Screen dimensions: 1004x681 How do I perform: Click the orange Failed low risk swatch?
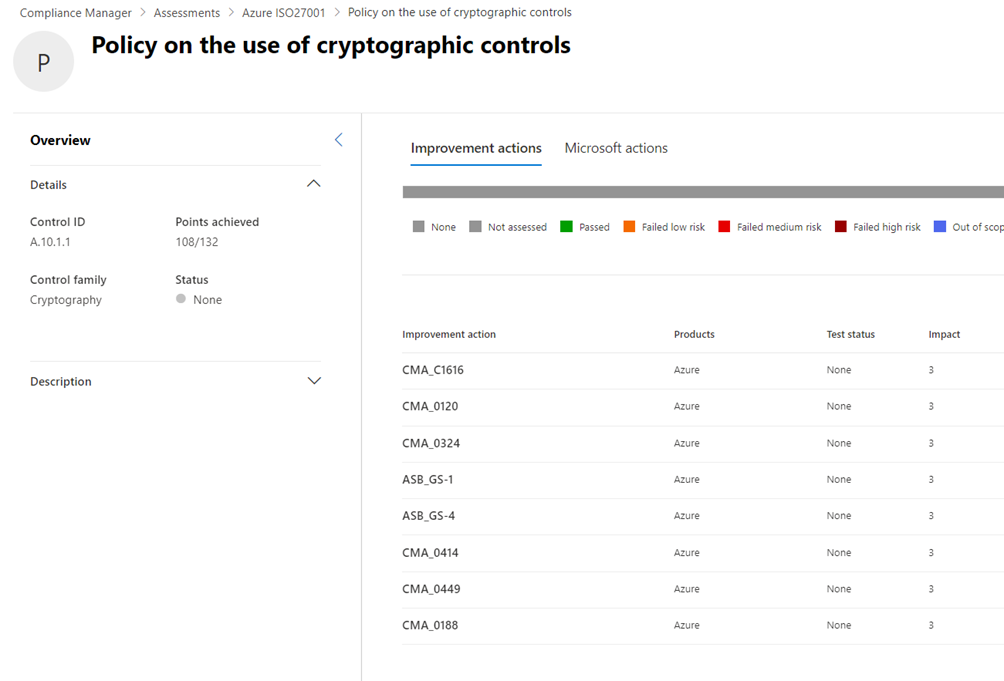tap(629, 227)
